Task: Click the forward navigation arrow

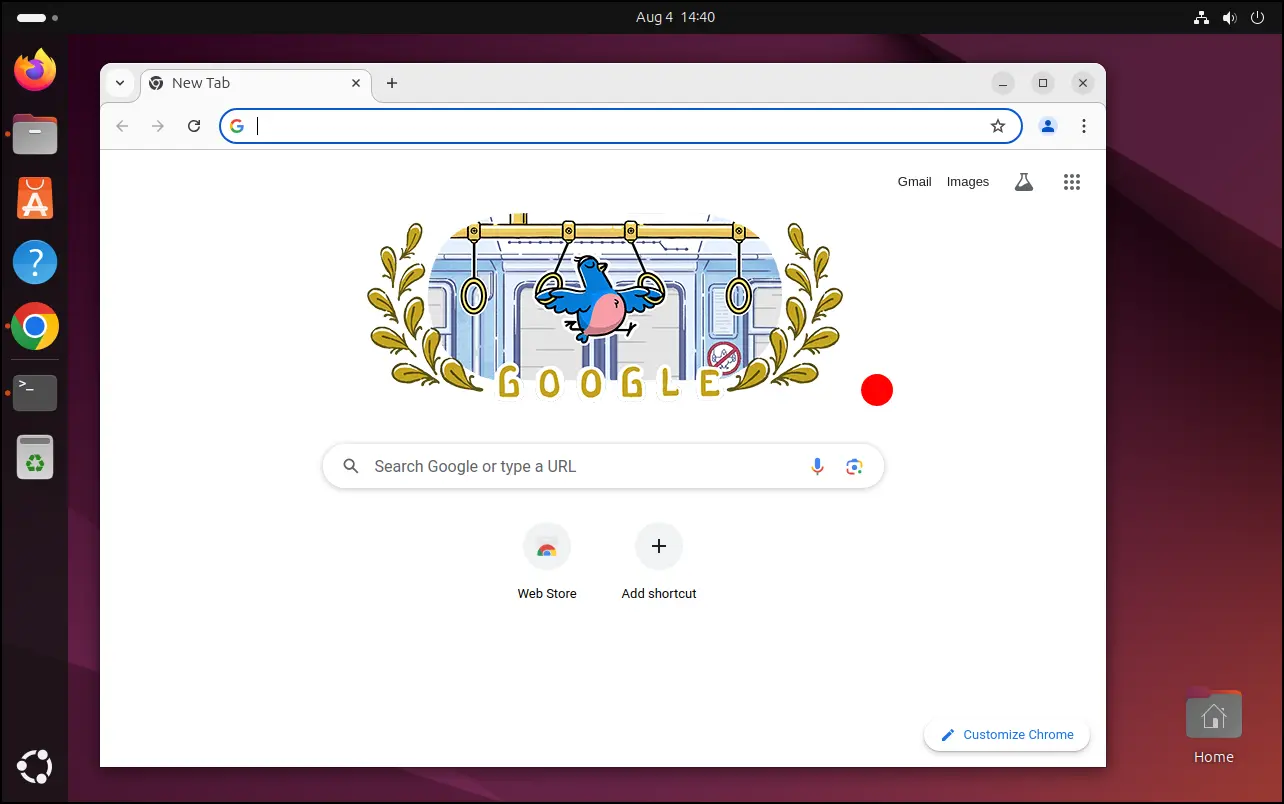Action: point(158,126)
